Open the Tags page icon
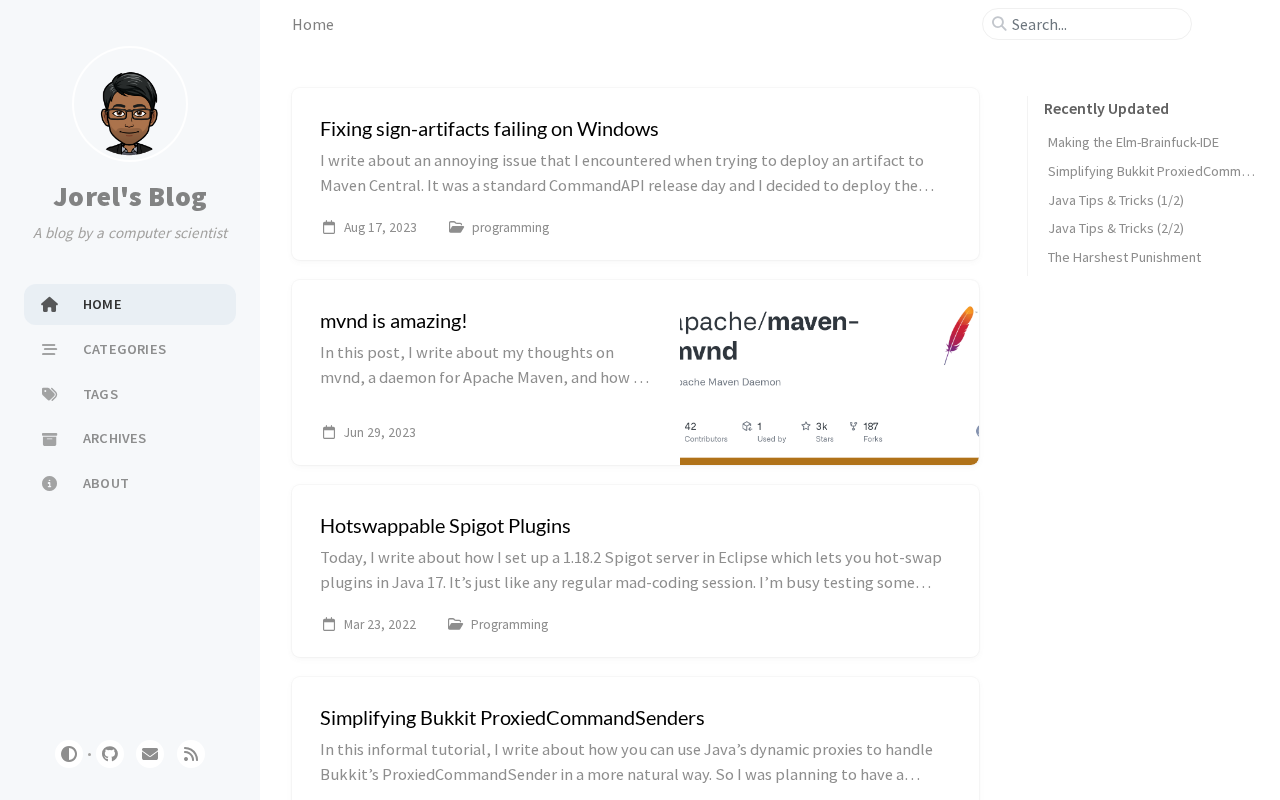 tap(50, 394)
